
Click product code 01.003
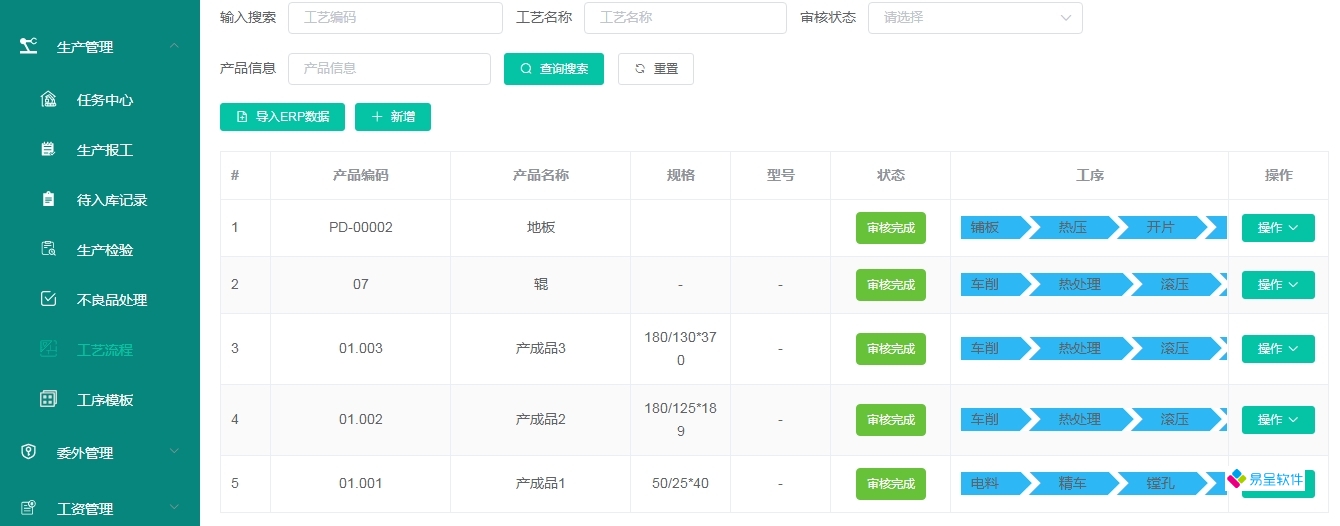tap(361, 348)
